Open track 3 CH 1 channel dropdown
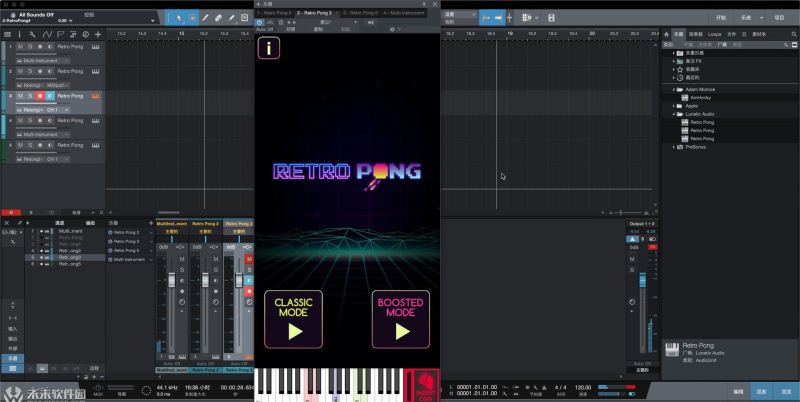 (66, 110)
